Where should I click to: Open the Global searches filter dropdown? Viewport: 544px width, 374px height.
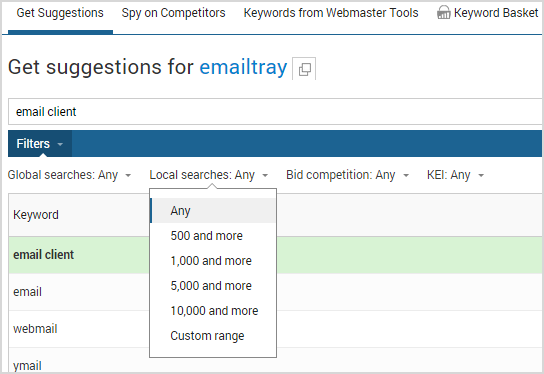[x=69, y=175]
